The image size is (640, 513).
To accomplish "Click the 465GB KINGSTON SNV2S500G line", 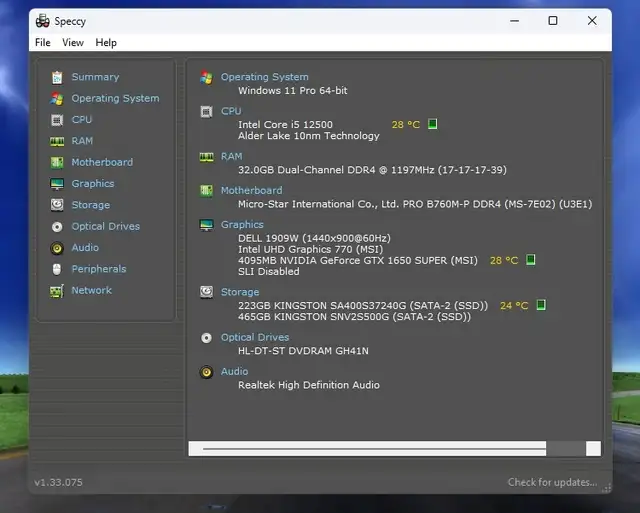I will [354, 317].
